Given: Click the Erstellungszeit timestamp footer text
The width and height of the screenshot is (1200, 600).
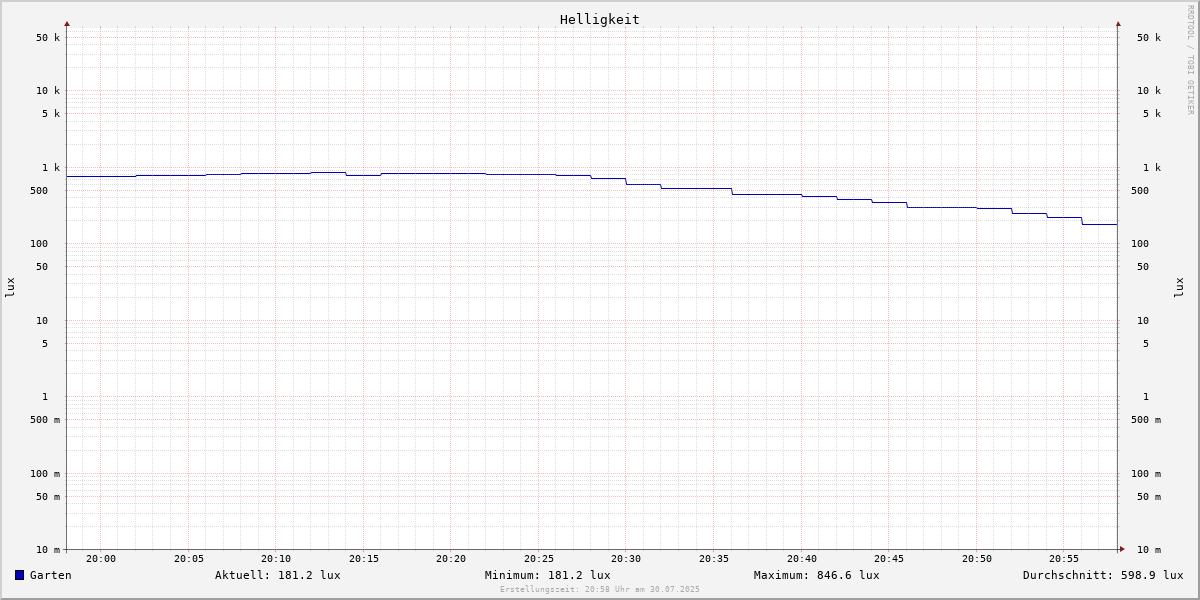Looking at the screenshot, I should pos(600,590).
